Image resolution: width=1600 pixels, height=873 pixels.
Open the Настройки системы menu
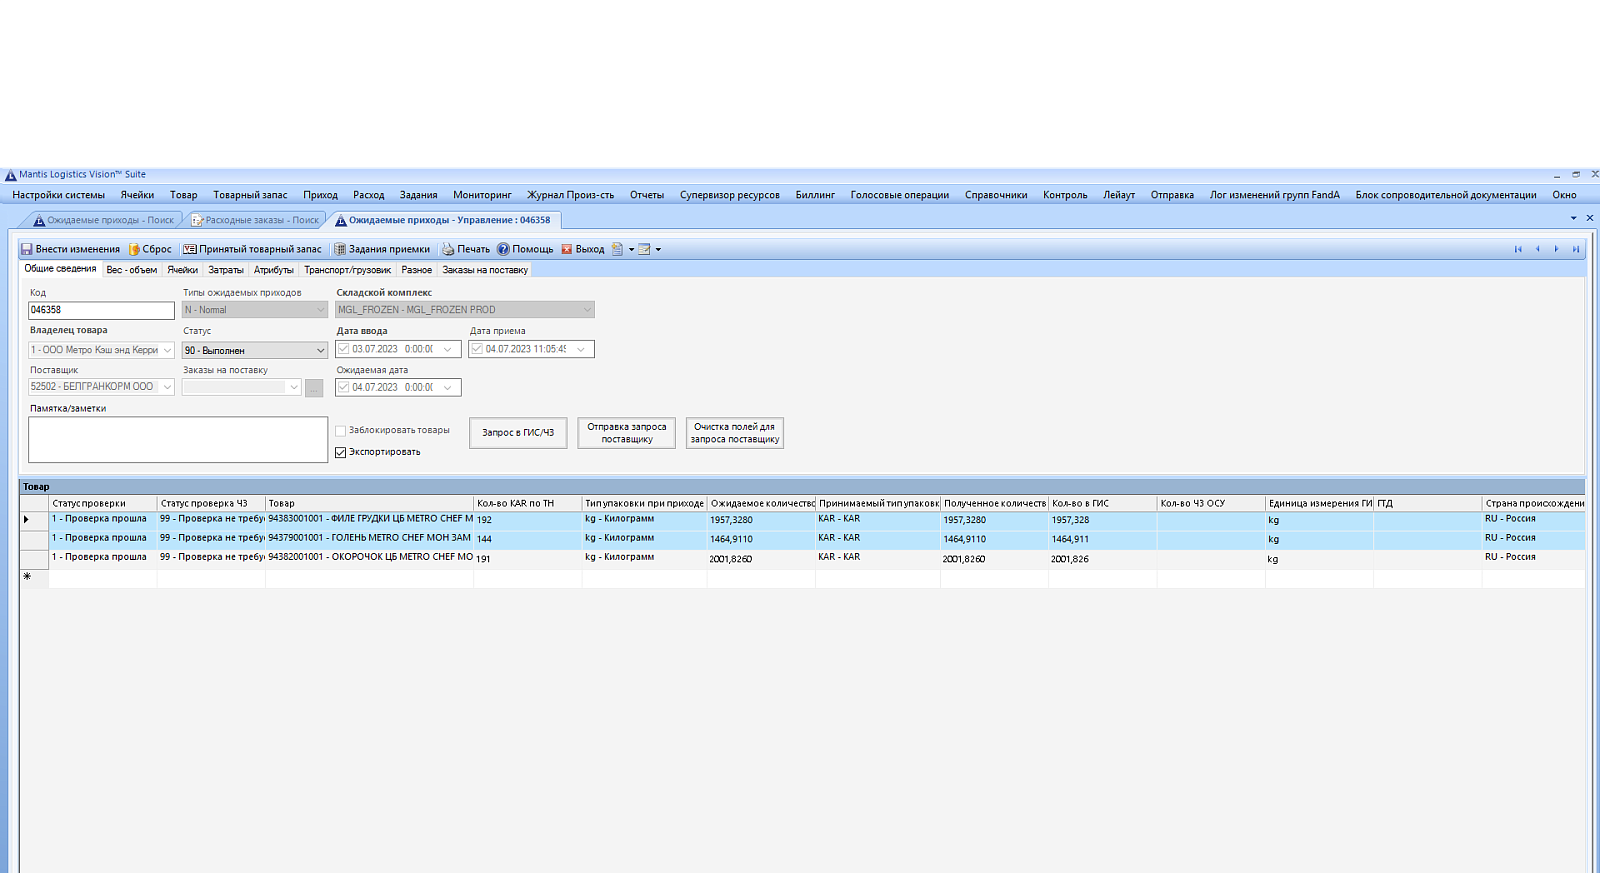coord(58,195)
